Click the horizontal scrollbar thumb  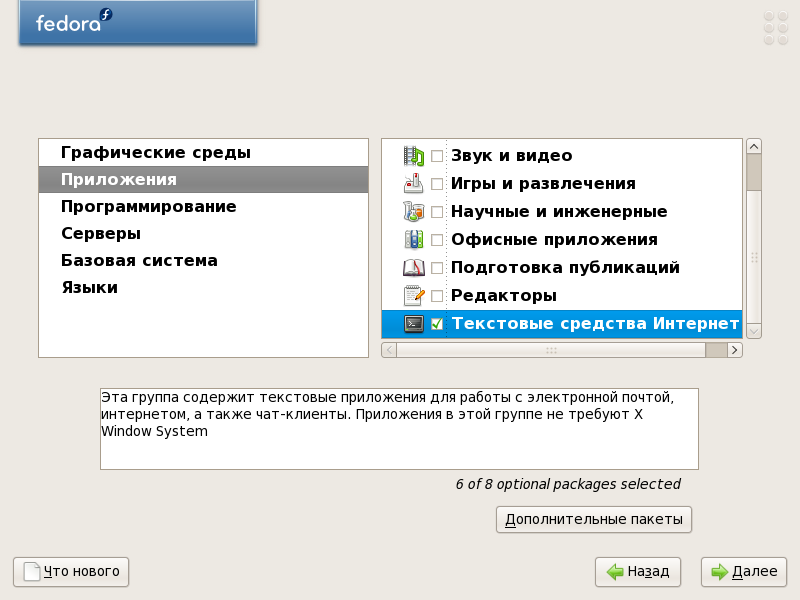tap(551, 350)
